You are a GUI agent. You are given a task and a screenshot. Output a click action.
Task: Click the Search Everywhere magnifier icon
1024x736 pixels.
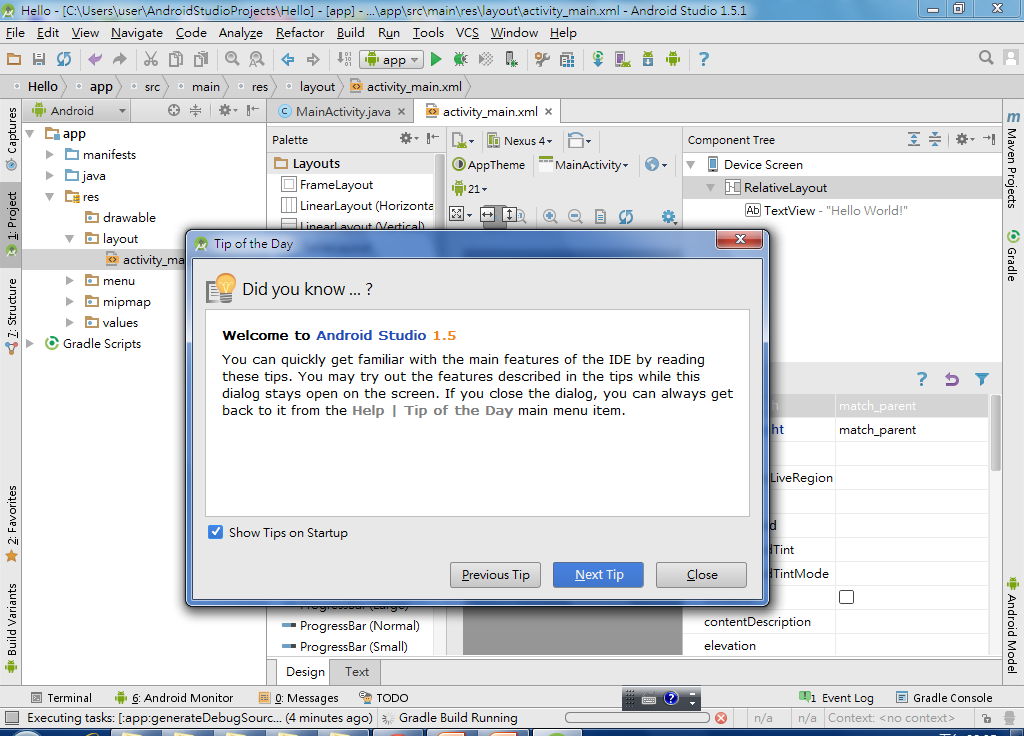click(985, 58)
